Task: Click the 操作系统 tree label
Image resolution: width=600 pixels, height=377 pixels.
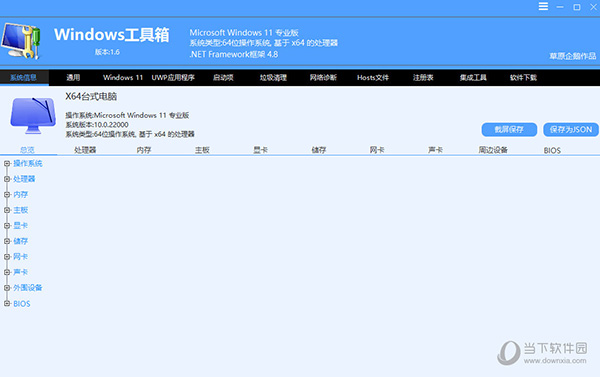Action: 28,163
